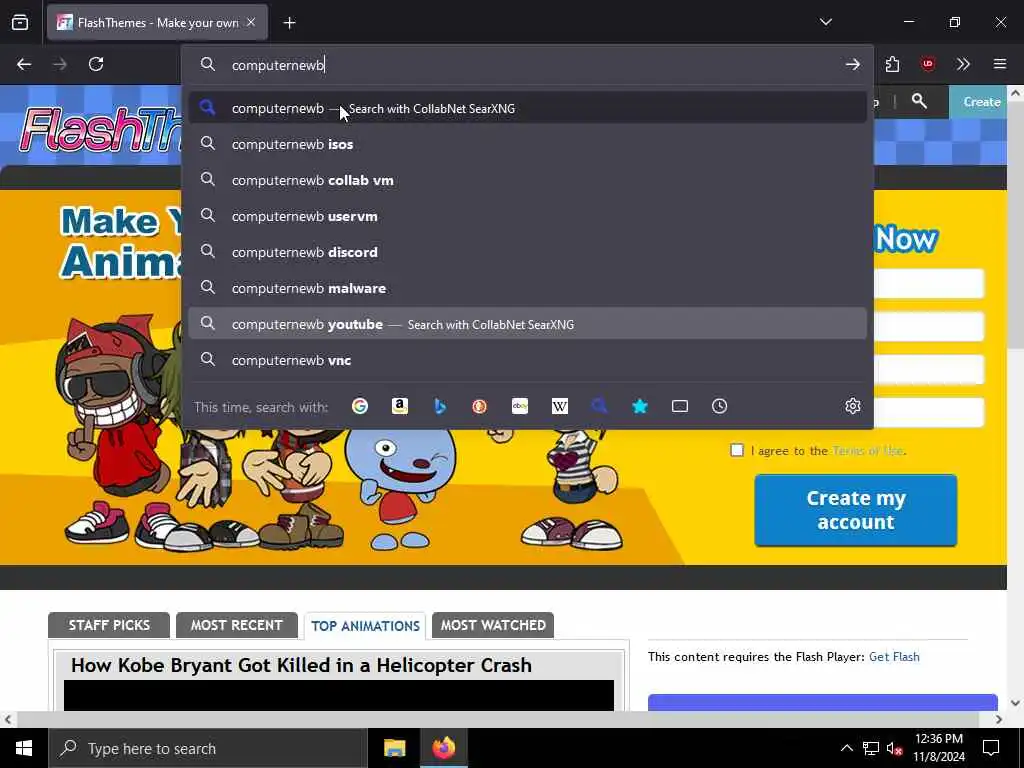Image resolution: width=1024 pixels, height=768 pixels.
Task: Switch to the TOP ANIMATIONS tab
Action: tap(365, 626)
